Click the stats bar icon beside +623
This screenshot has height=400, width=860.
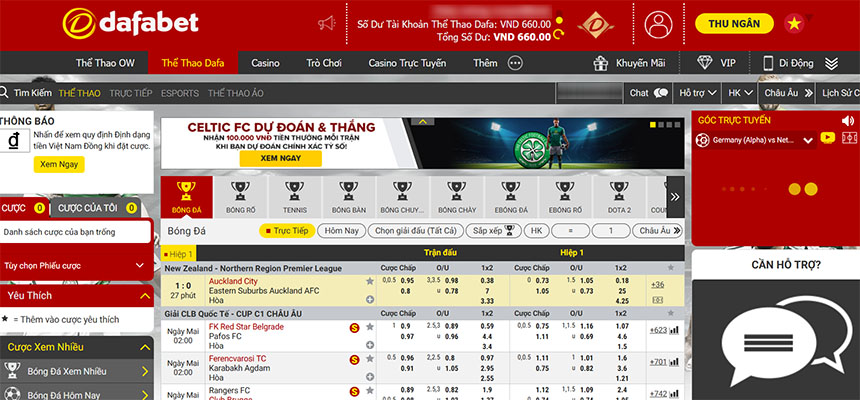[675, 330]
